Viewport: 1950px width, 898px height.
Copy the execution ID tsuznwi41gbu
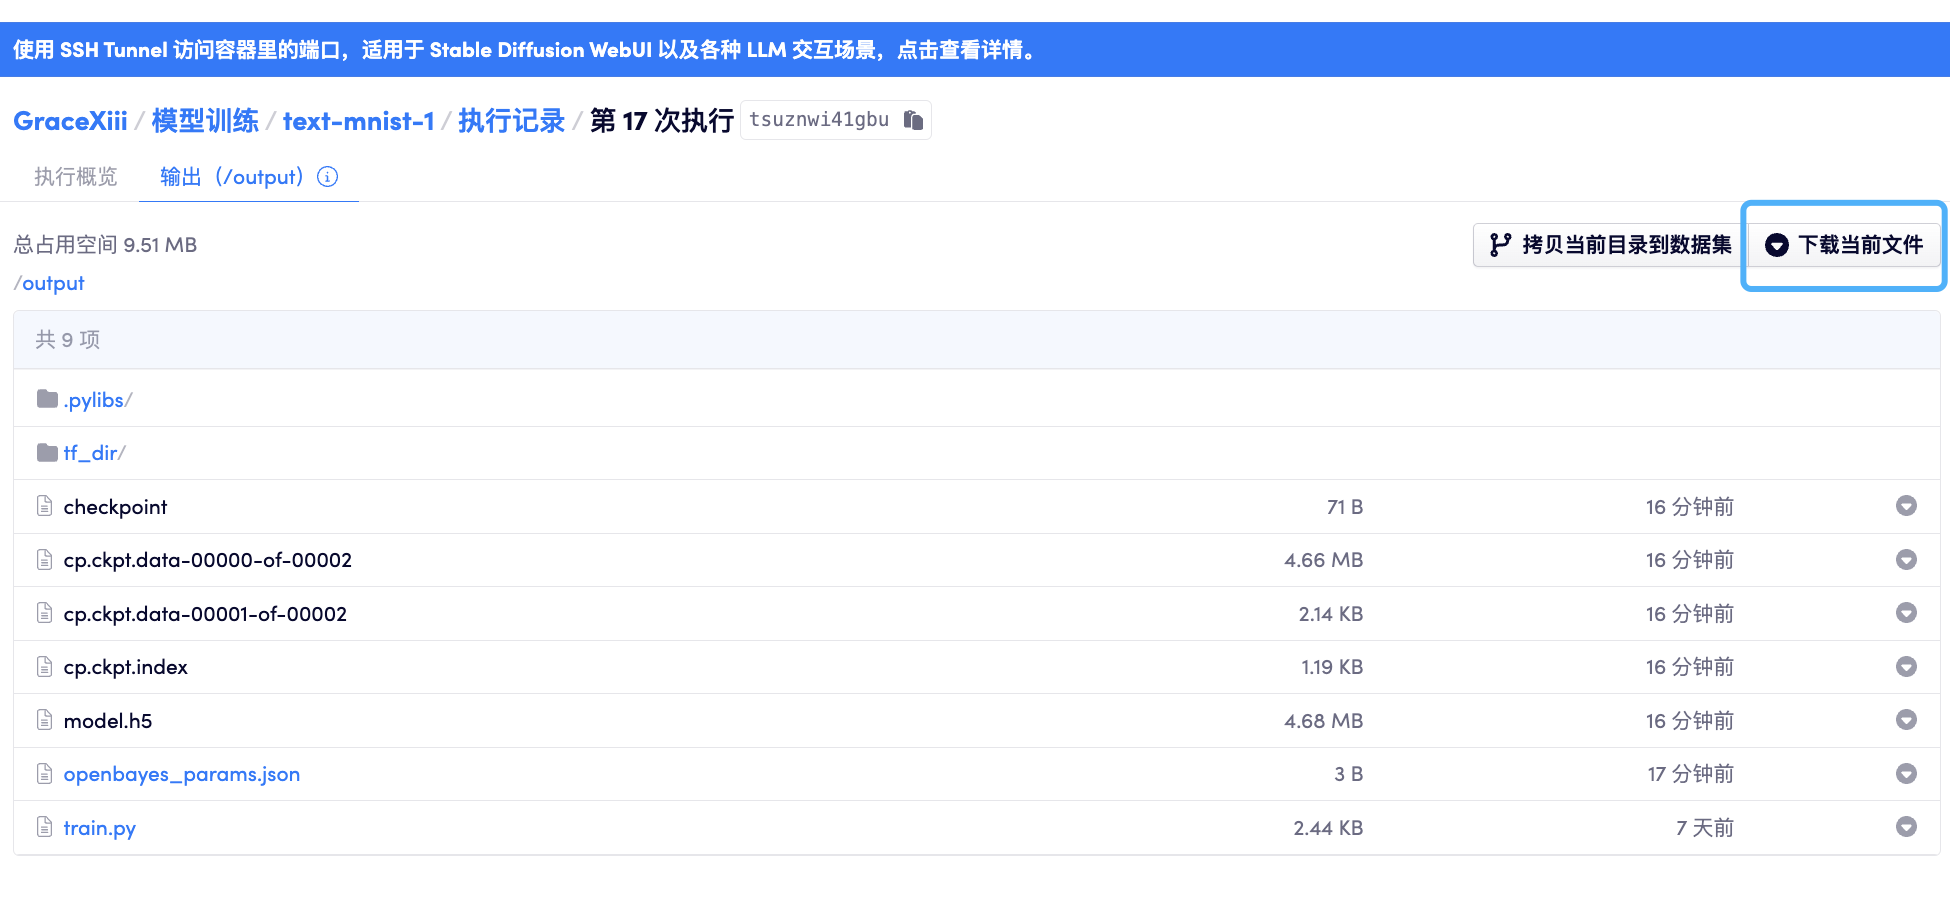pyautogui.click(x=913, y=120)
